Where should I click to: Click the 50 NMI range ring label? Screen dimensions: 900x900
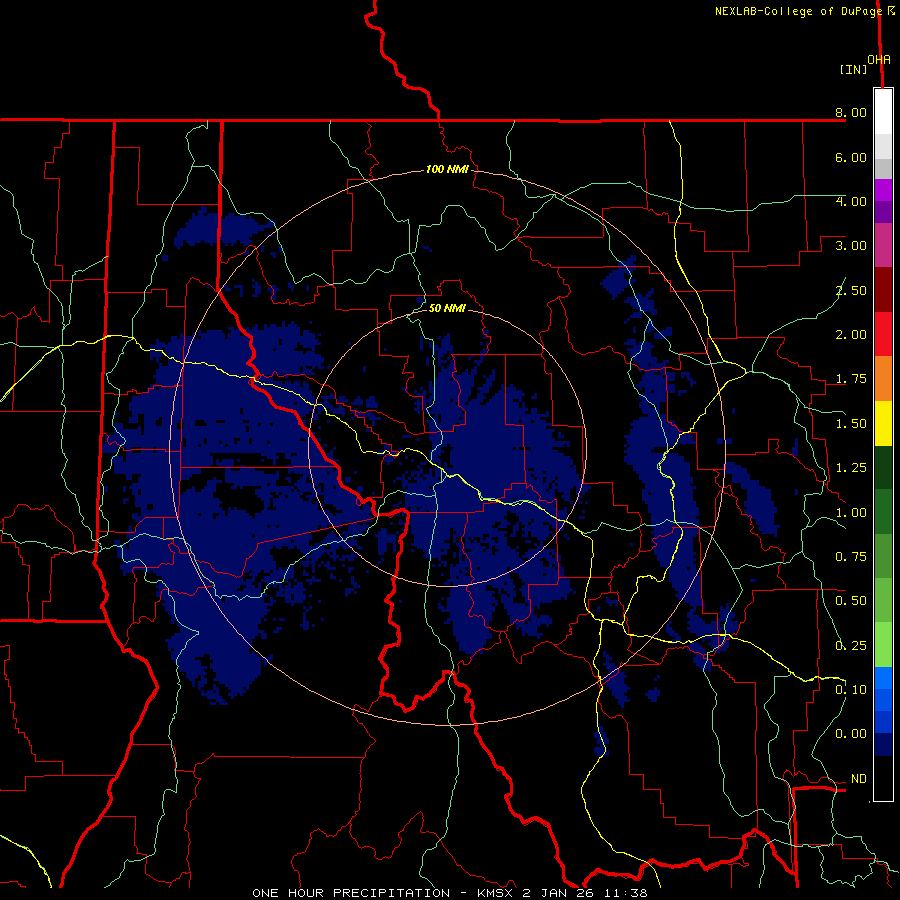click(447, 308)
